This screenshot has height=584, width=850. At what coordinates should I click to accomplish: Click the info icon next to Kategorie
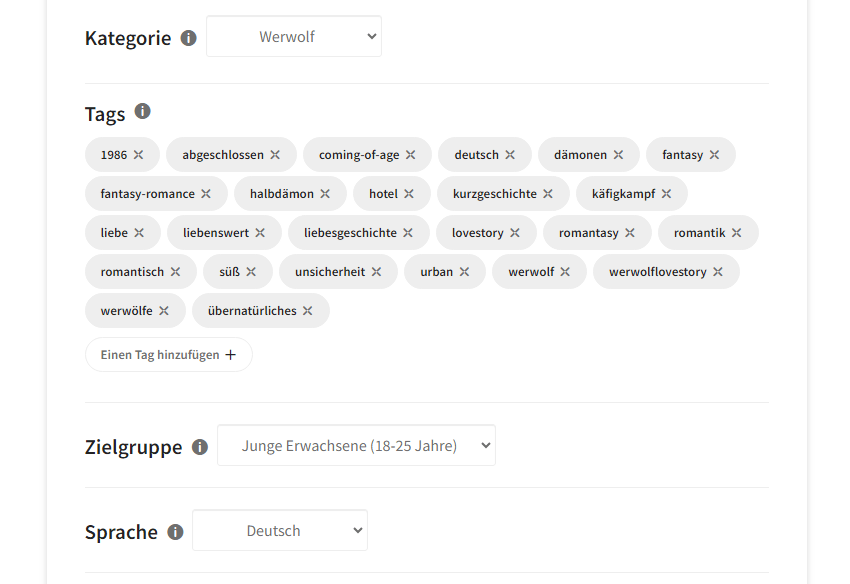click(x=189, y=38)
